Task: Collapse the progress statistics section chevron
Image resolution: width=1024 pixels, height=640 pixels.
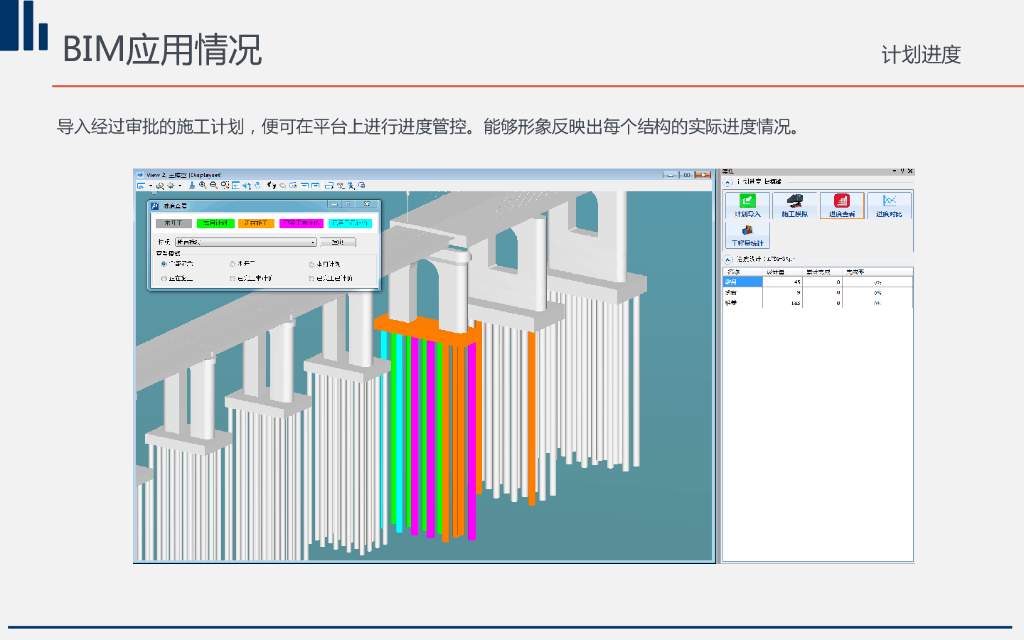Action: tap(728, 259)
